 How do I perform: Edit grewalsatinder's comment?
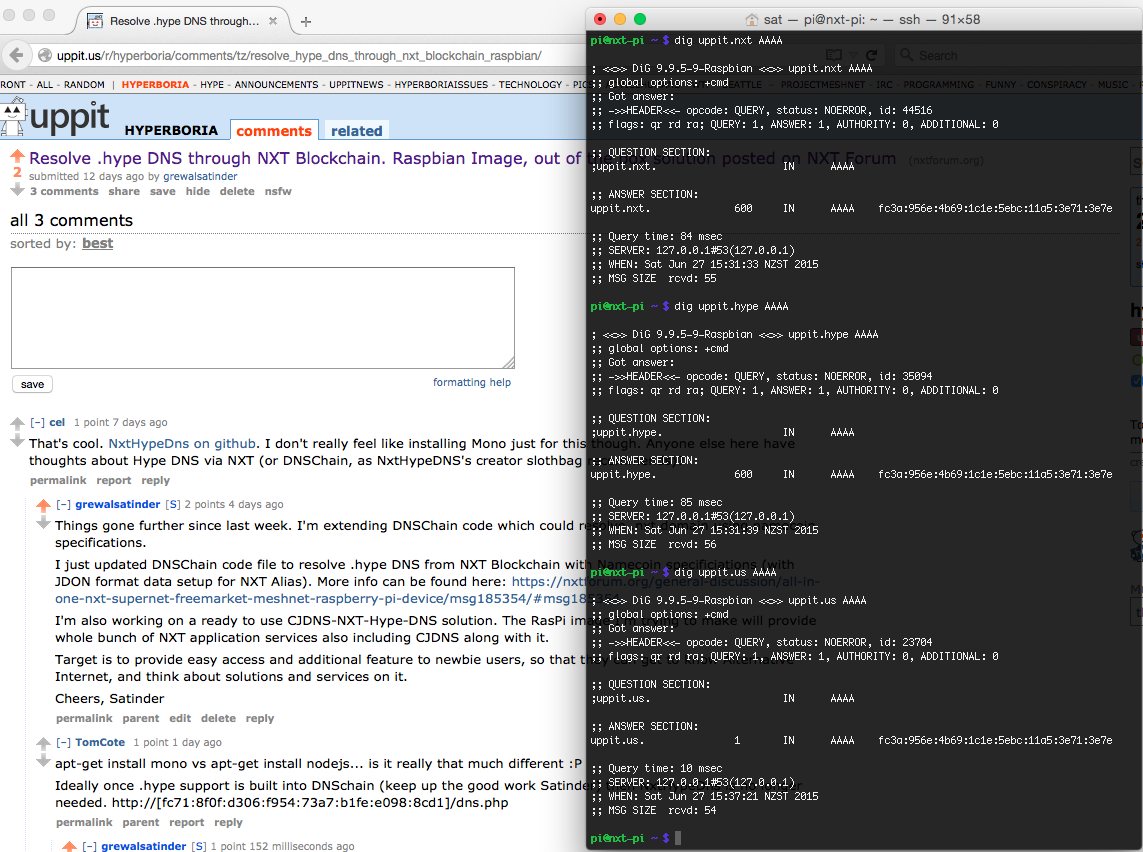tap(180, 718)
